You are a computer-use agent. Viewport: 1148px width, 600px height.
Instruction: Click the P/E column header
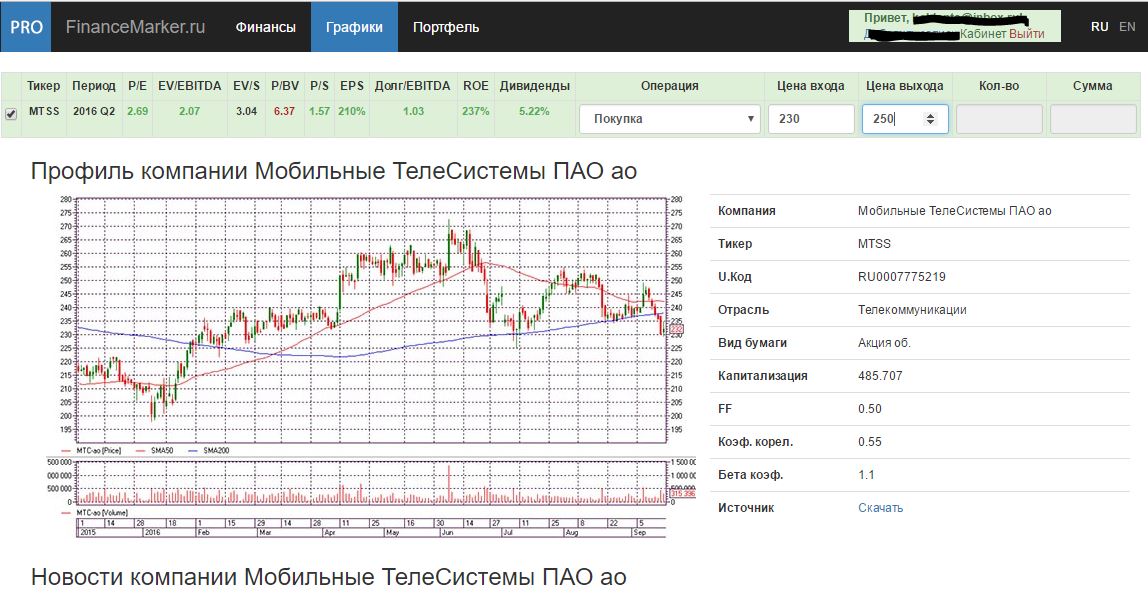pos(137,86)
